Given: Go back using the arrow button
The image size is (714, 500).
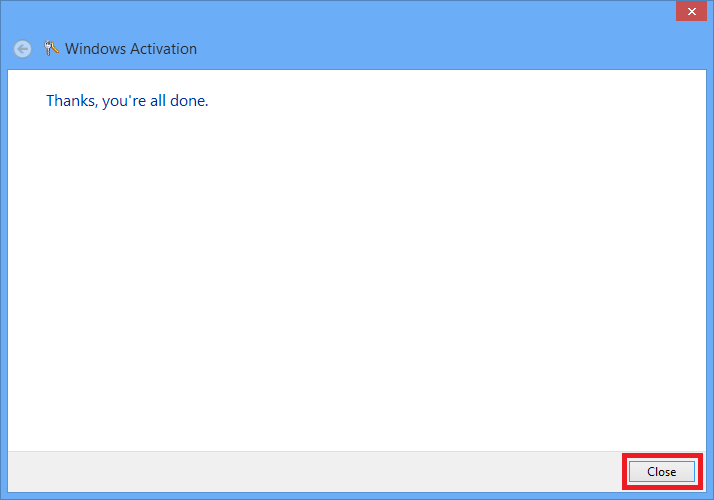Looking at the screenshot, I should 22,49.
